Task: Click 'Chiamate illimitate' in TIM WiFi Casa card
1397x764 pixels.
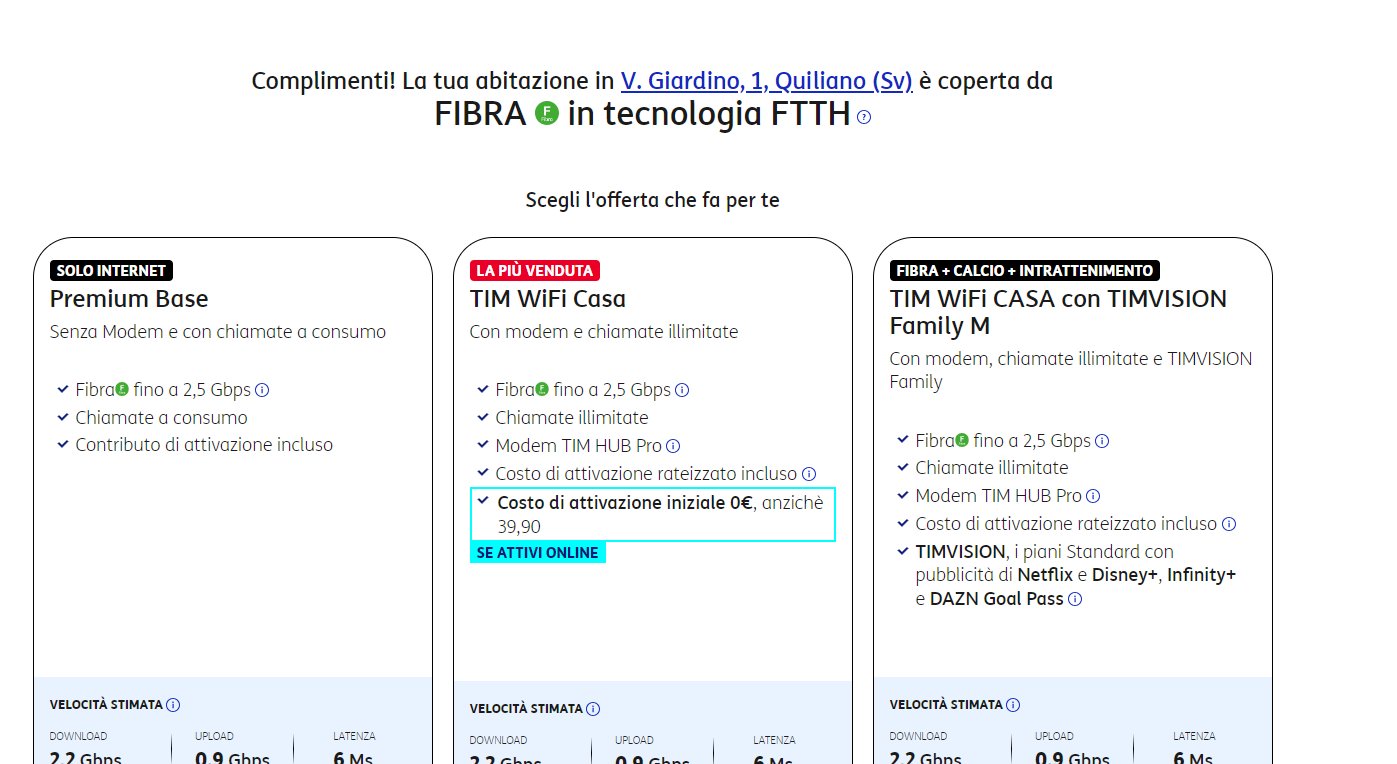Action: pyautogui.click(x=572, y=418)
